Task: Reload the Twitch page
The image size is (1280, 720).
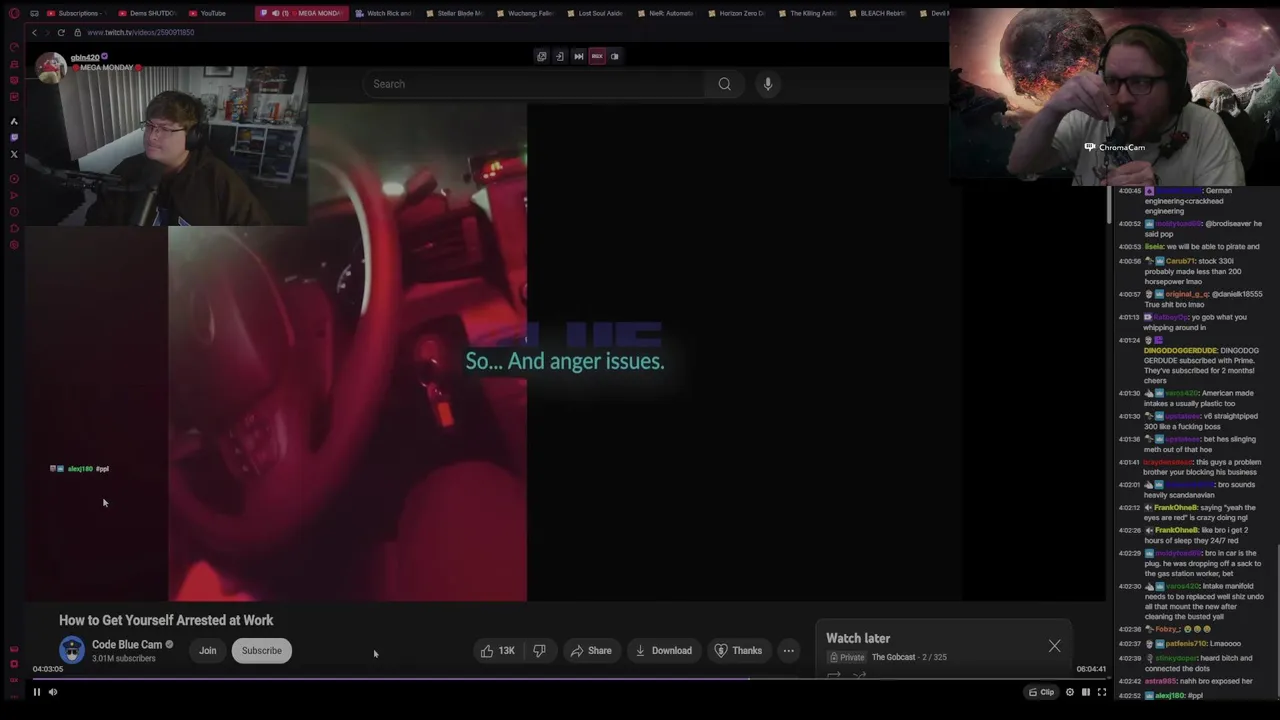Action: tap(61, 32)
